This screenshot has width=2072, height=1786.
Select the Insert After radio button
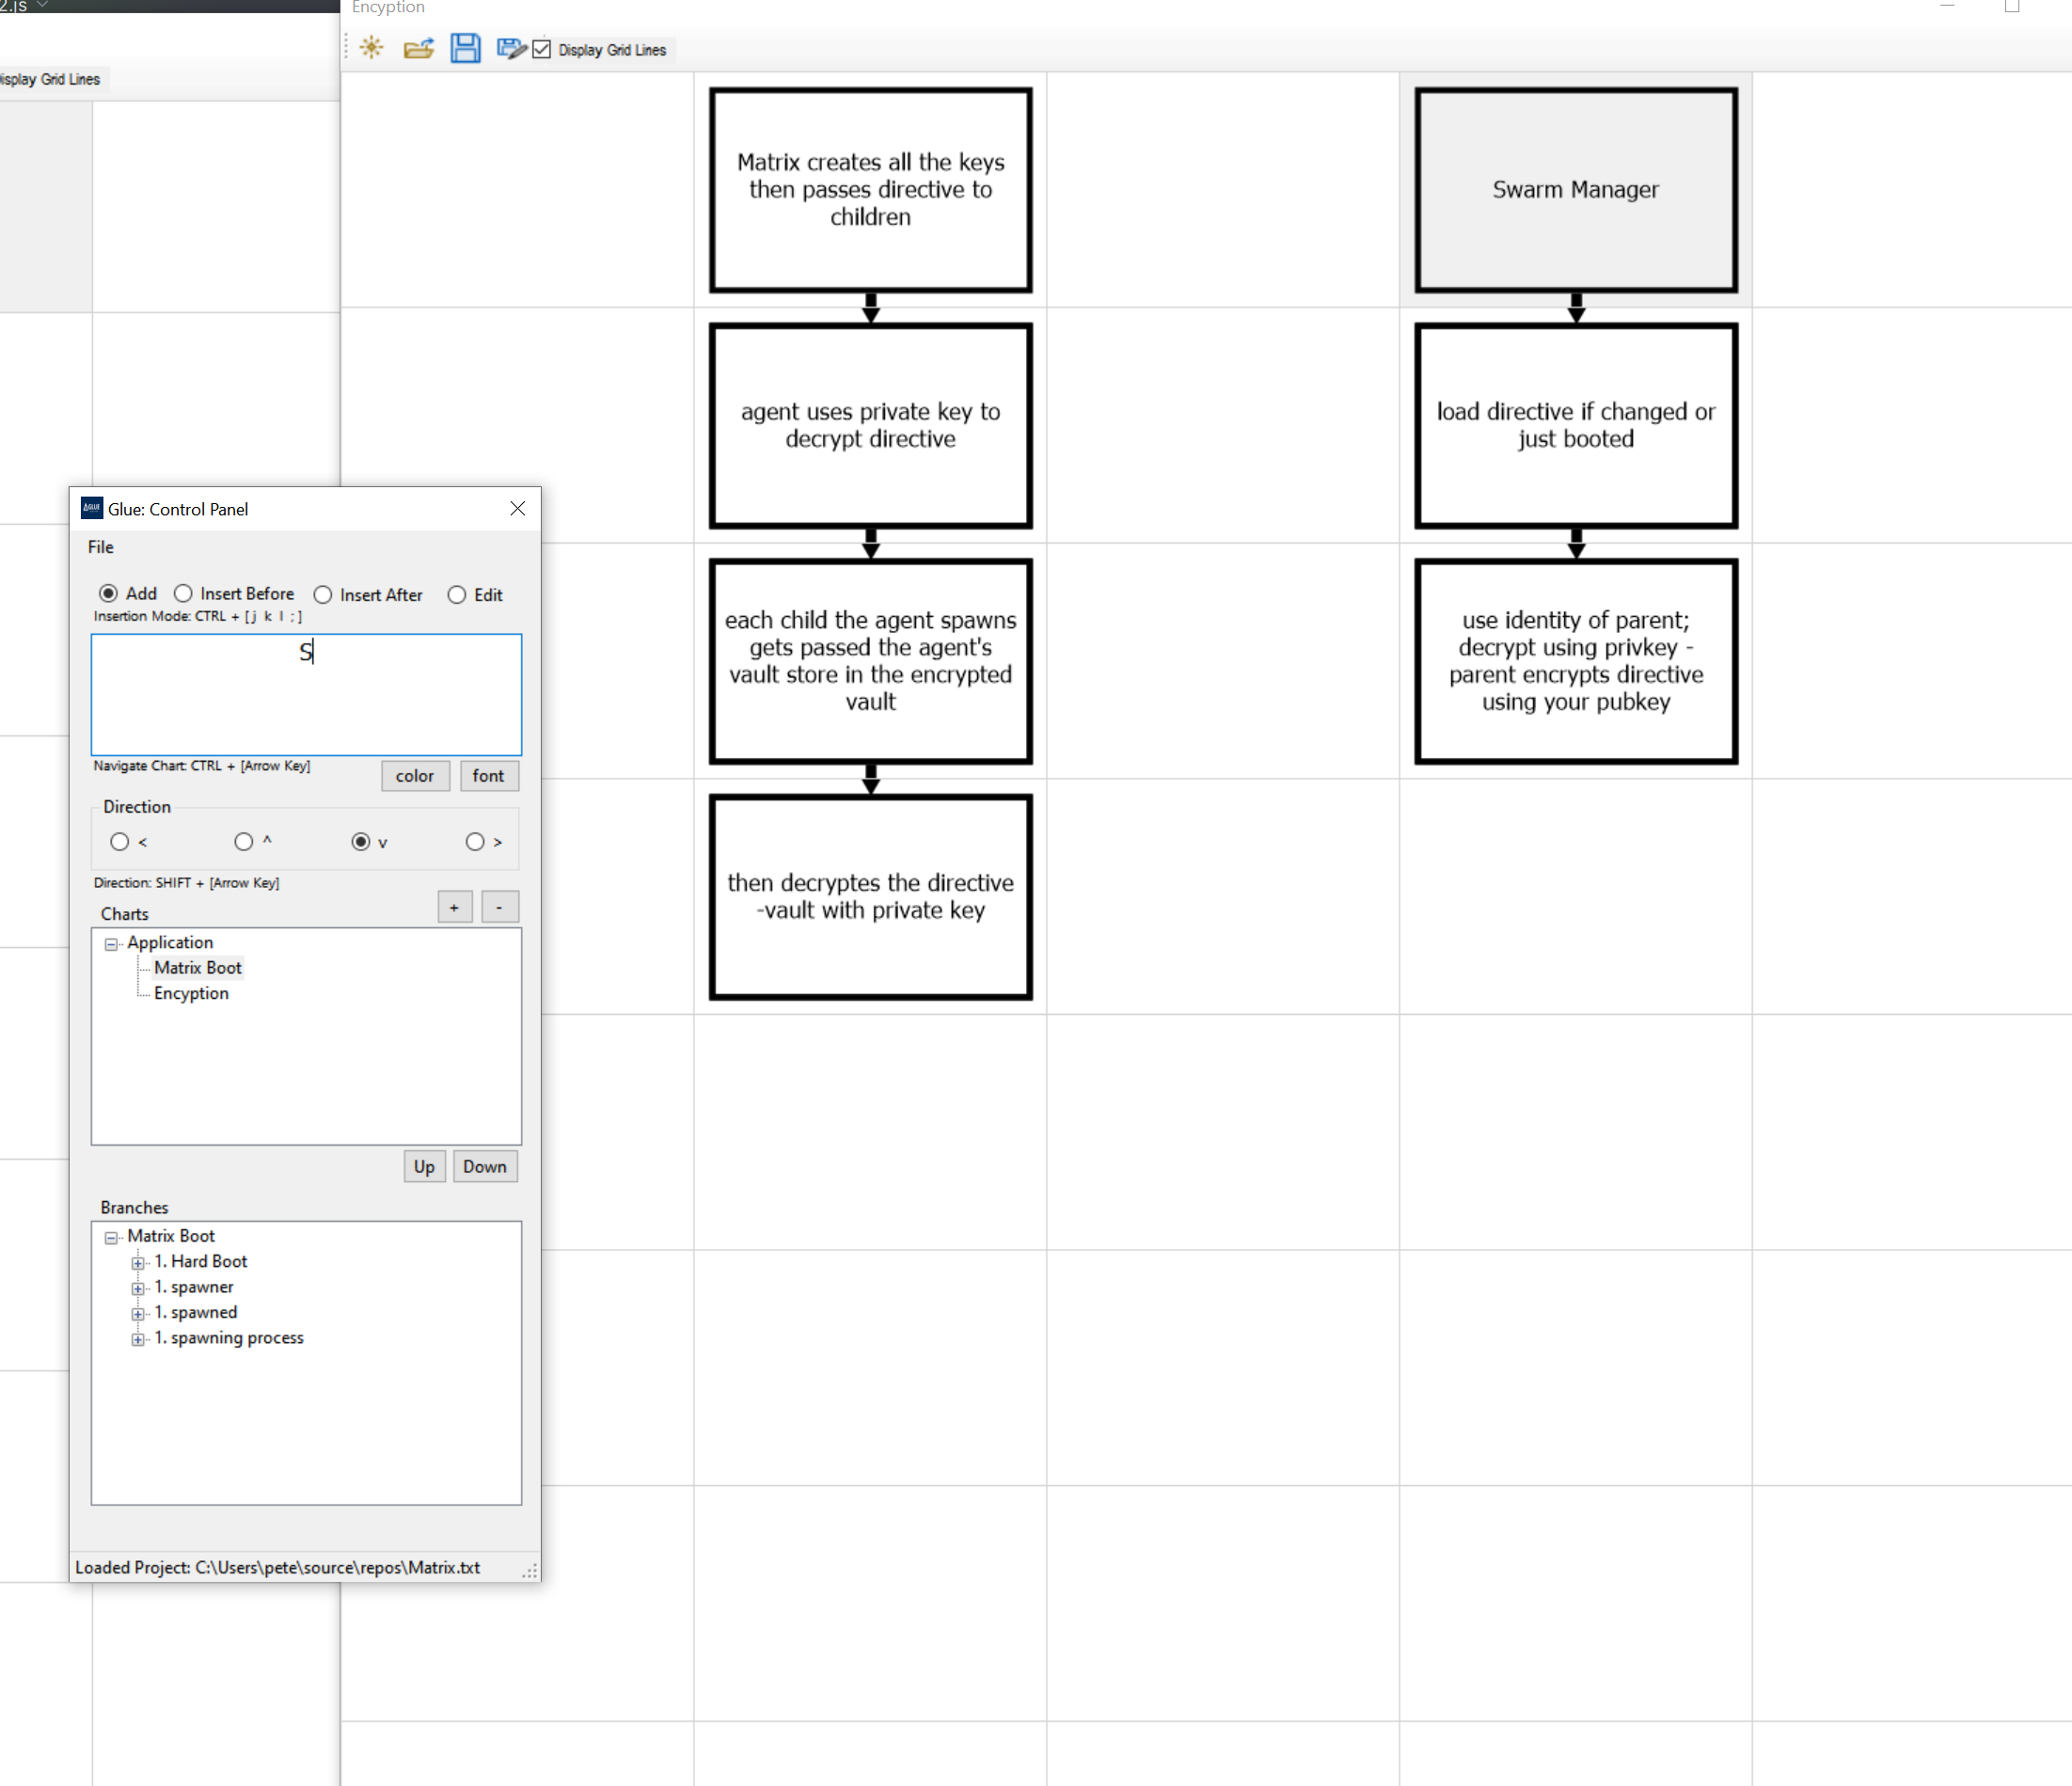[322, 594]
